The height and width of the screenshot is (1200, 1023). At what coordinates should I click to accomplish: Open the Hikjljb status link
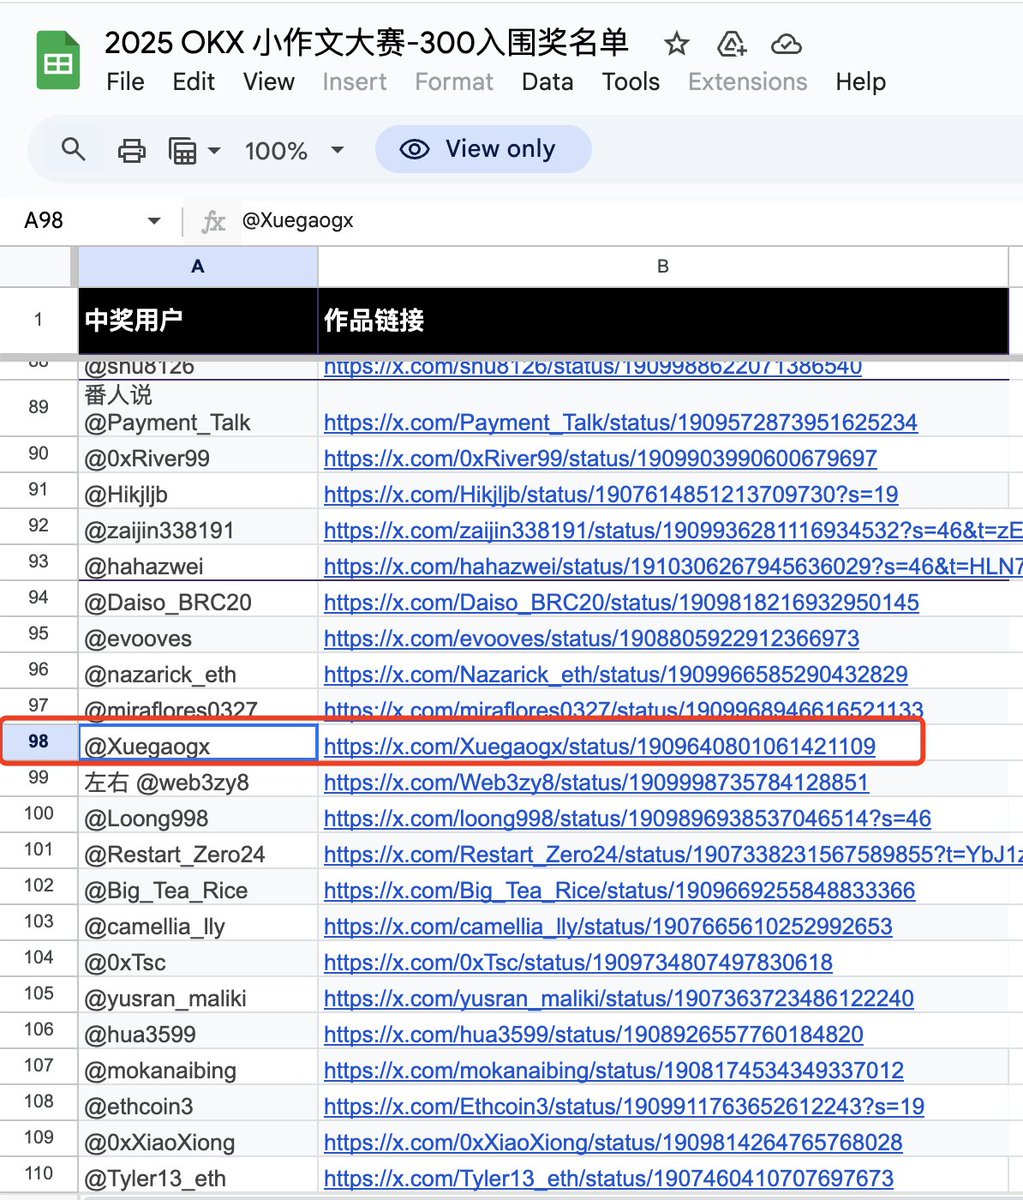(611, 494)
